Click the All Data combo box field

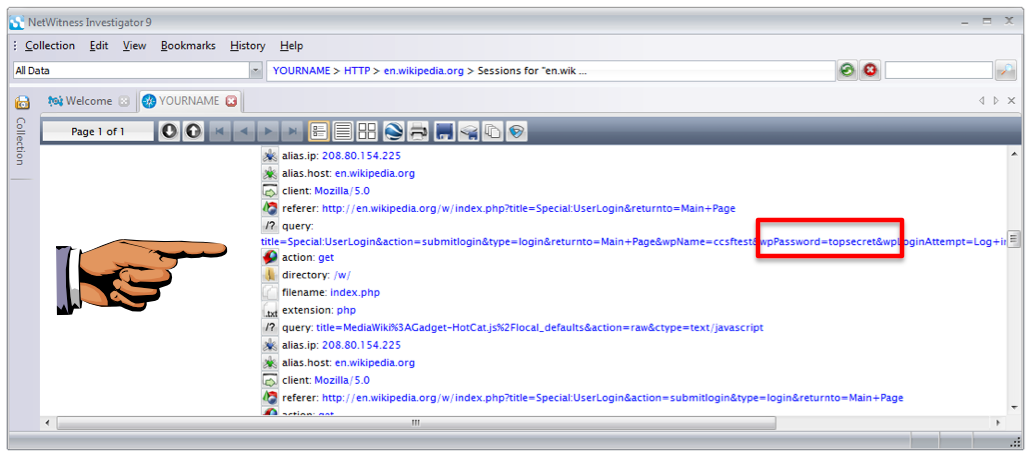pyautogui.click(x=137, y=70)
